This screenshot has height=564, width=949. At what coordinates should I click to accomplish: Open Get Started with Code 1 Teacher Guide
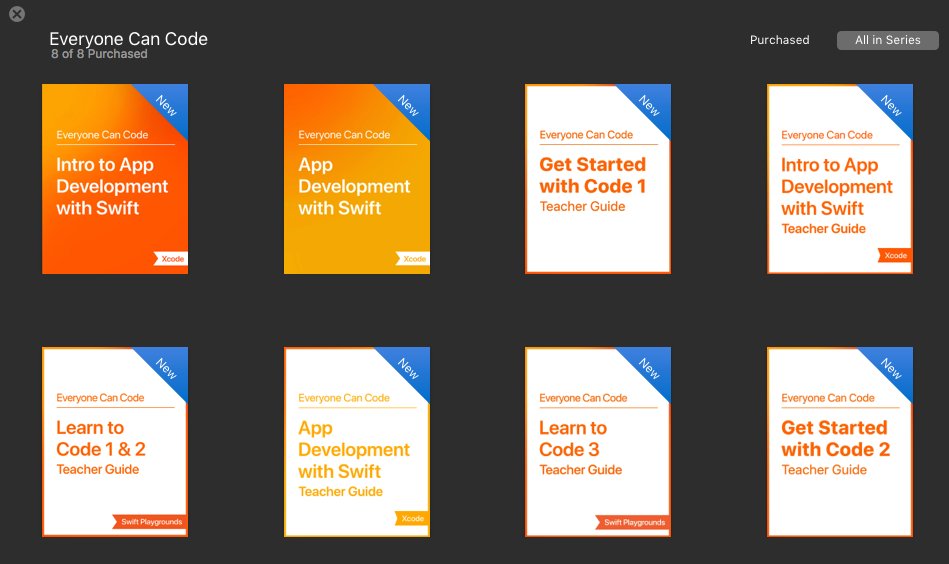click(x=598, y=179)
